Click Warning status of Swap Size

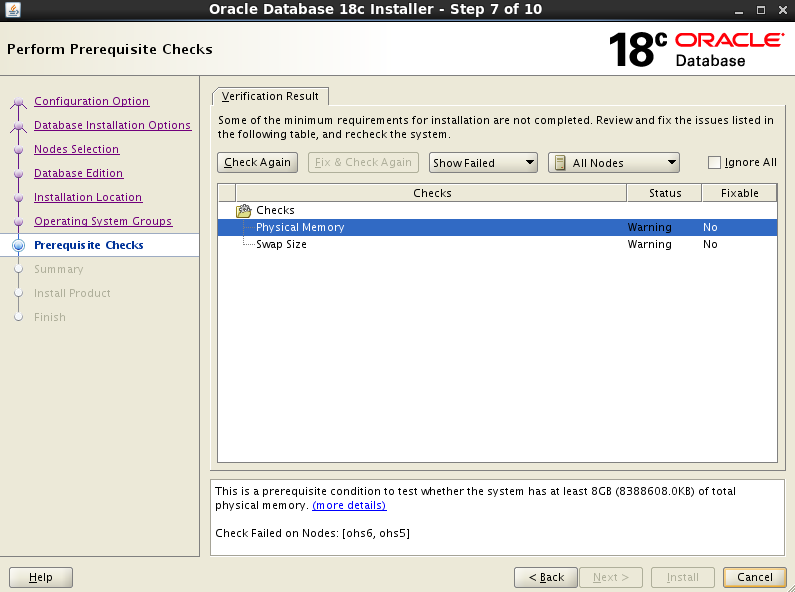(x=649, y=244)
